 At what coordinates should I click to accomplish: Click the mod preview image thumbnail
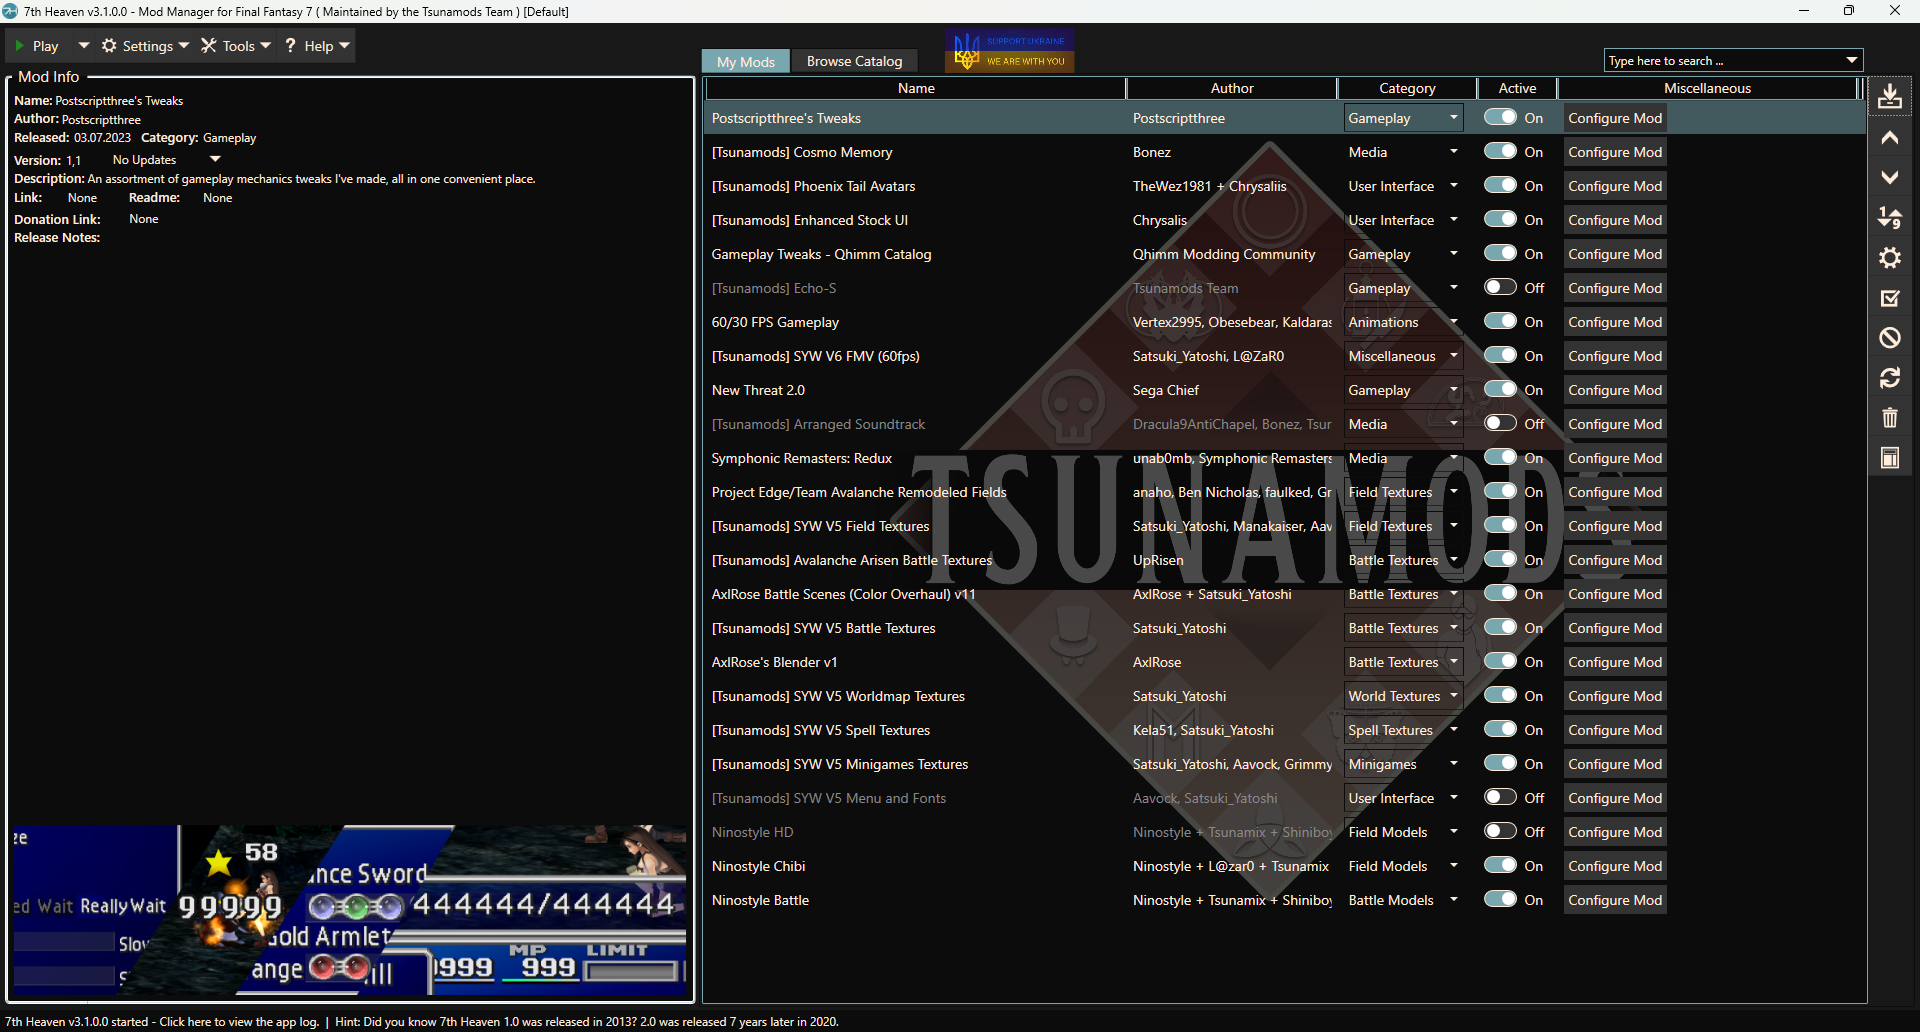349,911
